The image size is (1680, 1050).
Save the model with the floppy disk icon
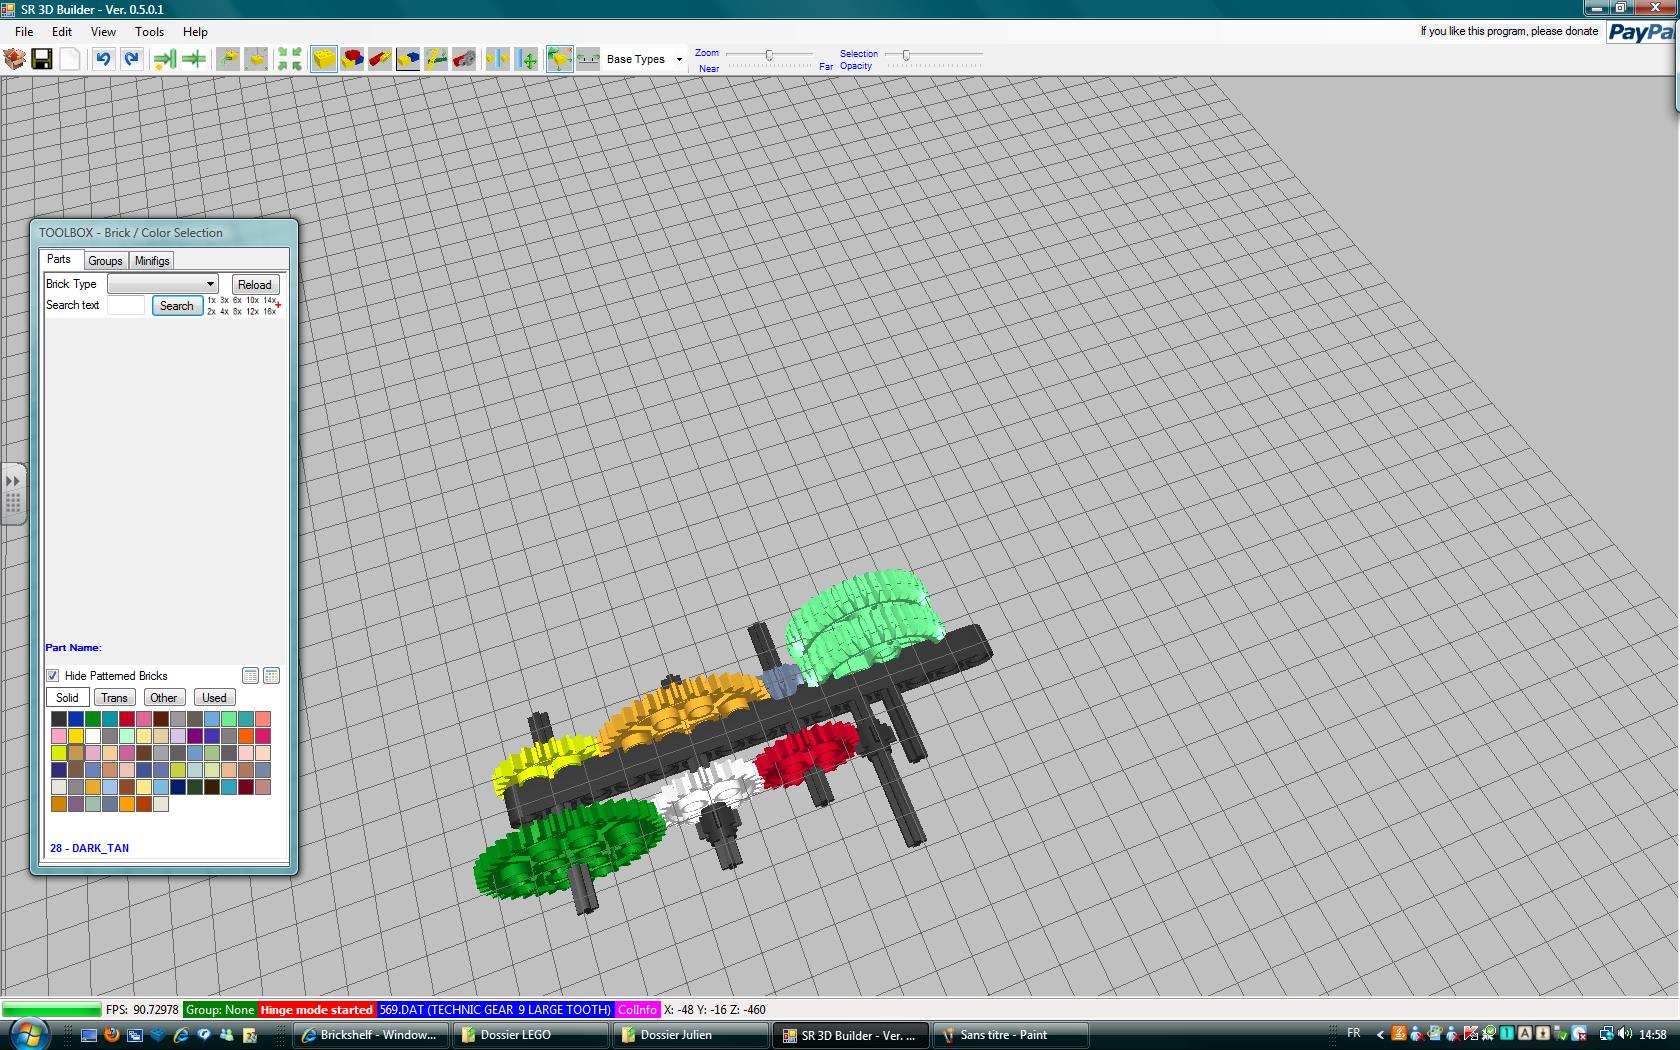(x=42, y=59)
